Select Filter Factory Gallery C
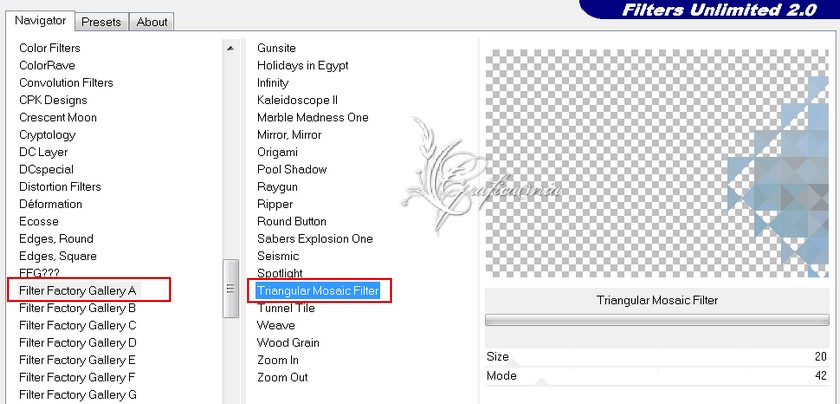Image resolution: width=840 pixels, height=404 pixels. click(78, 325)
